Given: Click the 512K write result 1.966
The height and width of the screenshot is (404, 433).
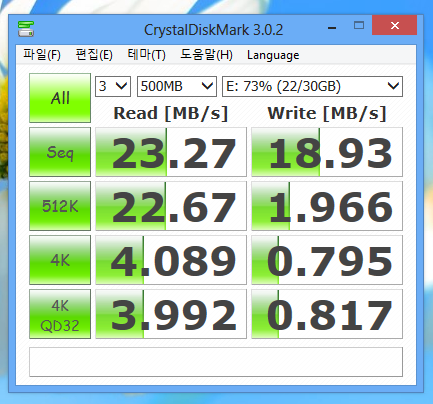Looking at the screenshot, I should tap(327, 206).
